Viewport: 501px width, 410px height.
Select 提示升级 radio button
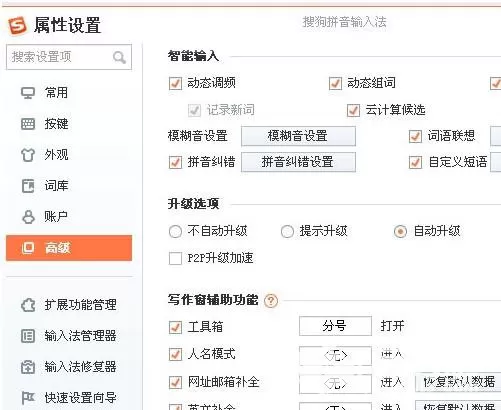pyautogui.click(x=287, y=231)
